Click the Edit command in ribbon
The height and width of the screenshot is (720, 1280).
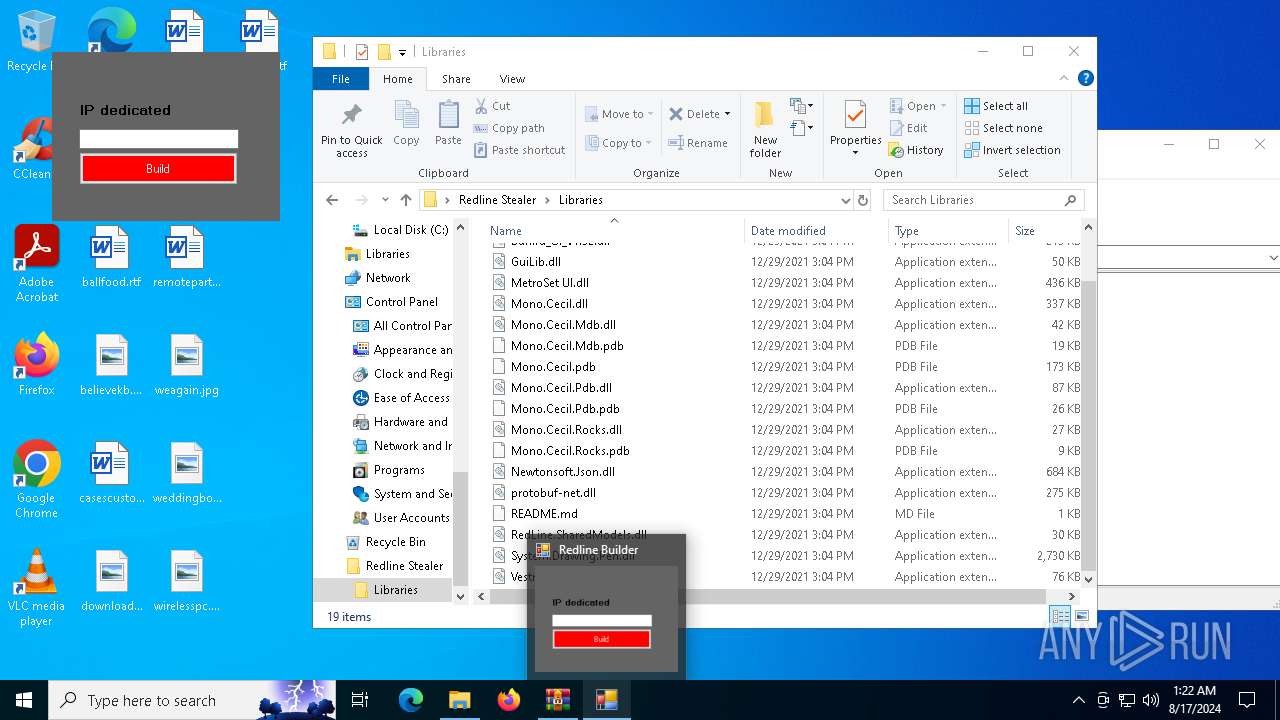[909, 128]
